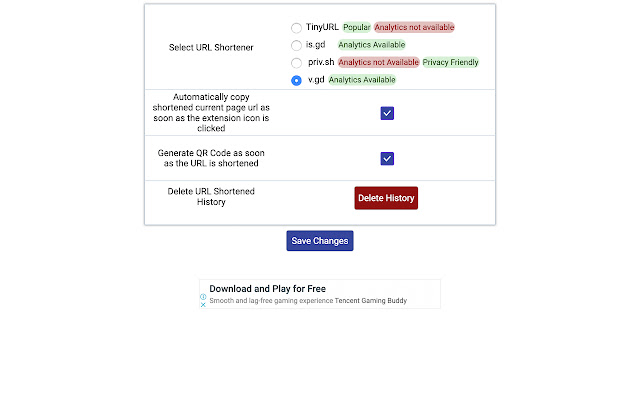Open the "Download and Play for Free" ad
This screenshot has height=400, width=640.
(x=267, y=288)
